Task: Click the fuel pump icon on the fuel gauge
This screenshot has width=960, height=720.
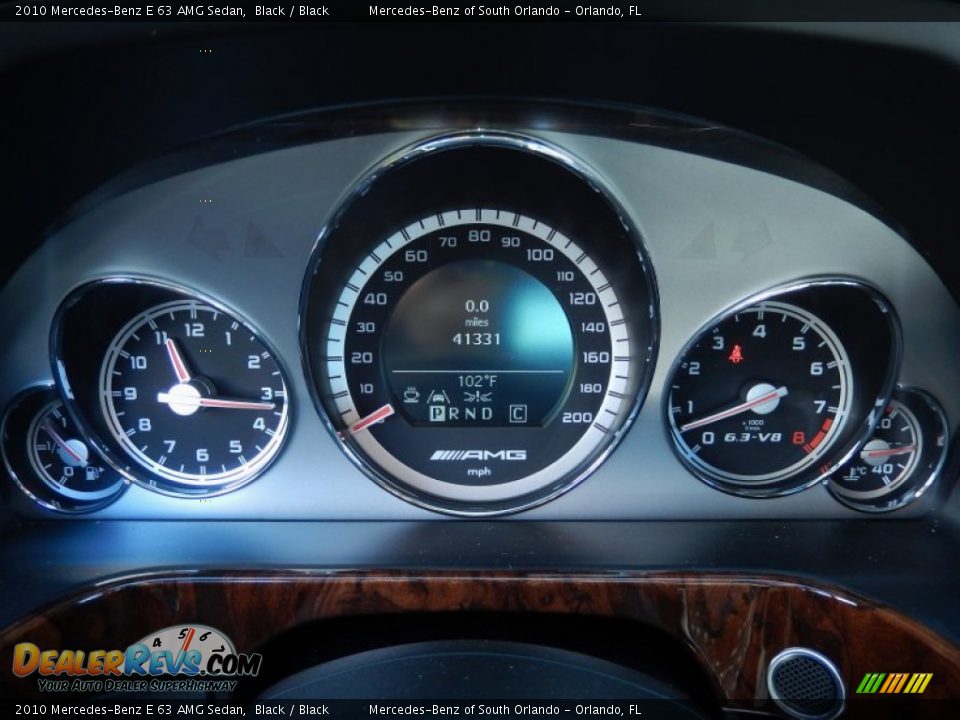Action: [x=91, y=471]
